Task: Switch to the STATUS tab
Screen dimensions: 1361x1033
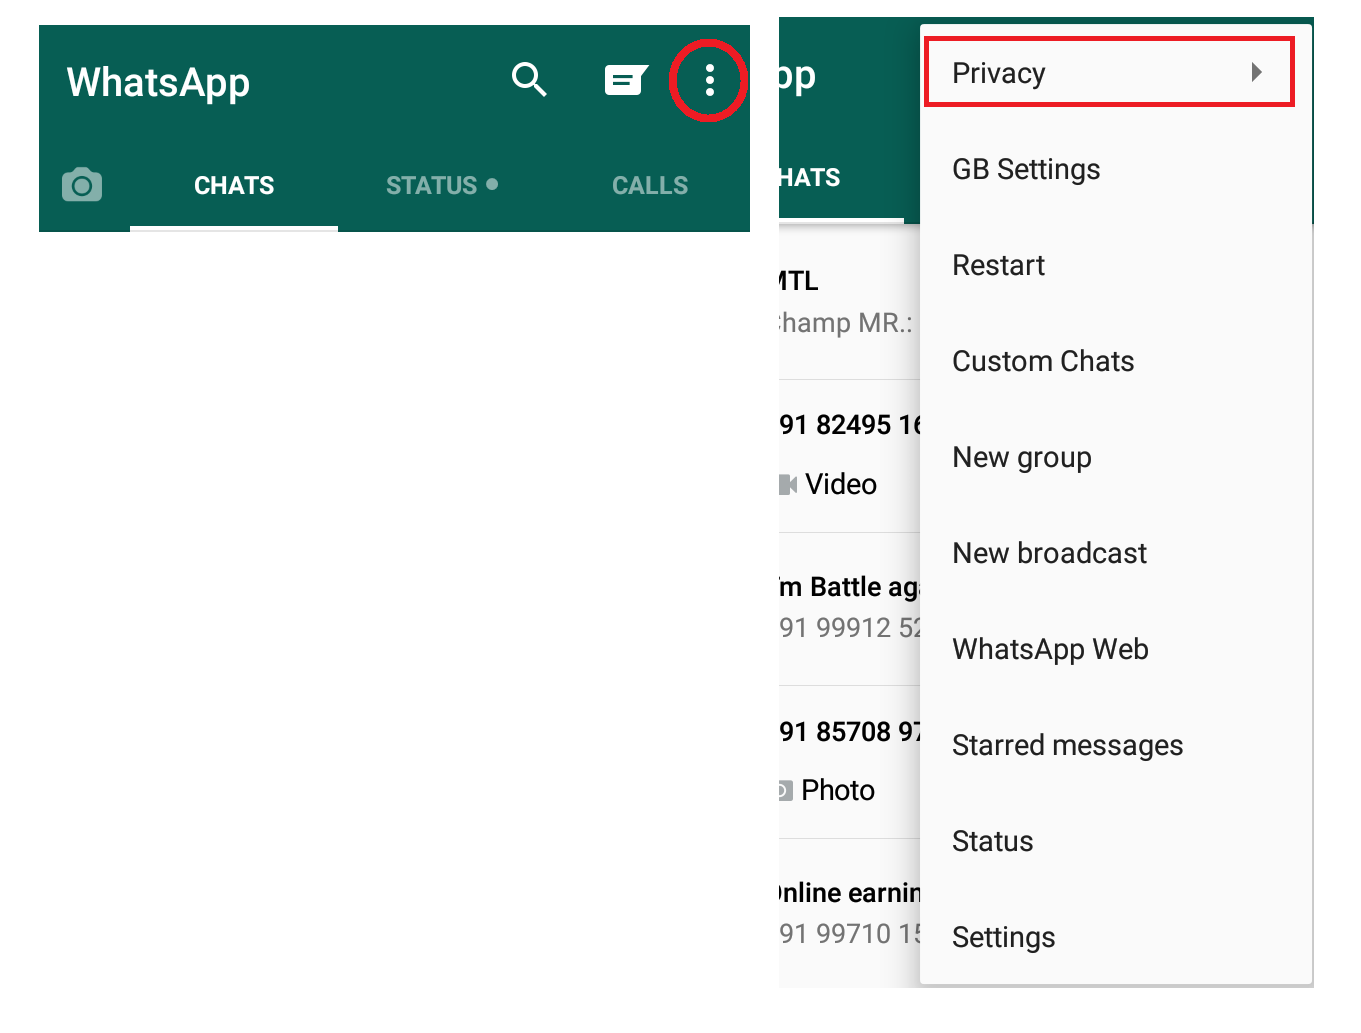Action: pos(442,186)
